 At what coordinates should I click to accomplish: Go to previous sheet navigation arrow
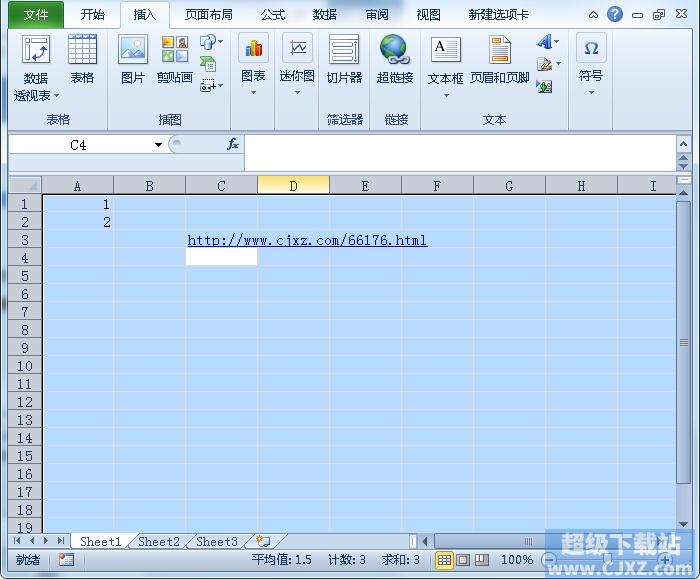point(32,541)
